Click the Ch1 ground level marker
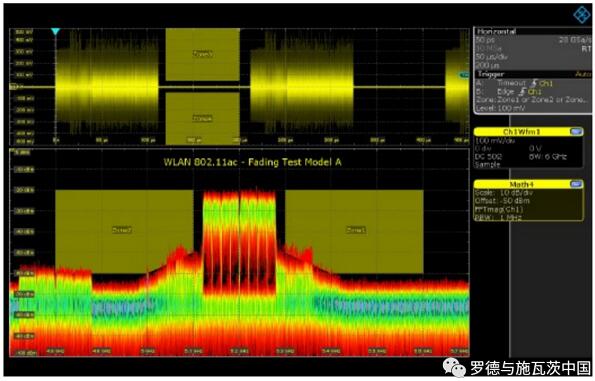Viewport: 595px width, 381px height. pos(13,87)
